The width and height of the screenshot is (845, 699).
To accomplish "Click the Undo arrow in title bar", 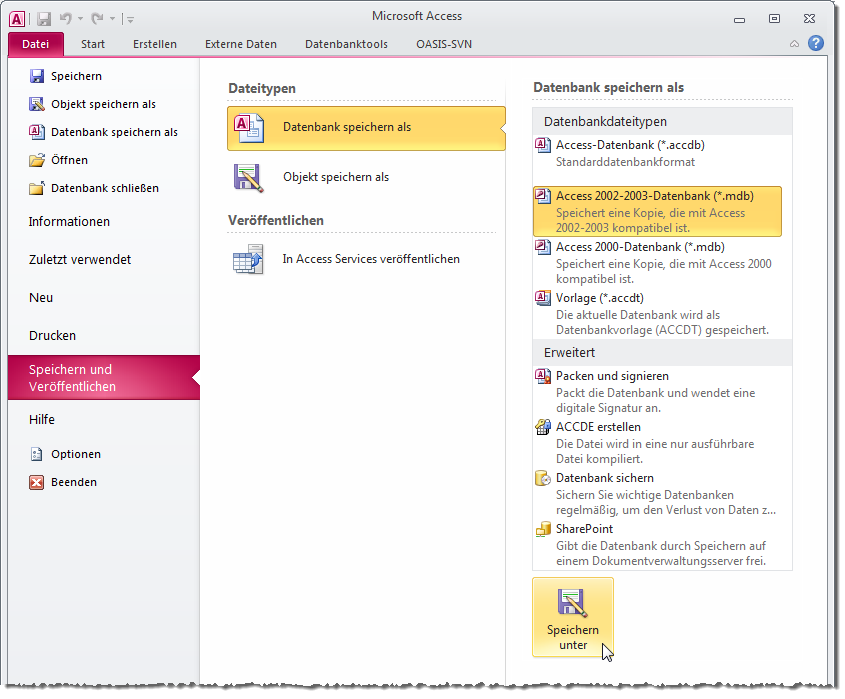I will 66,18.
